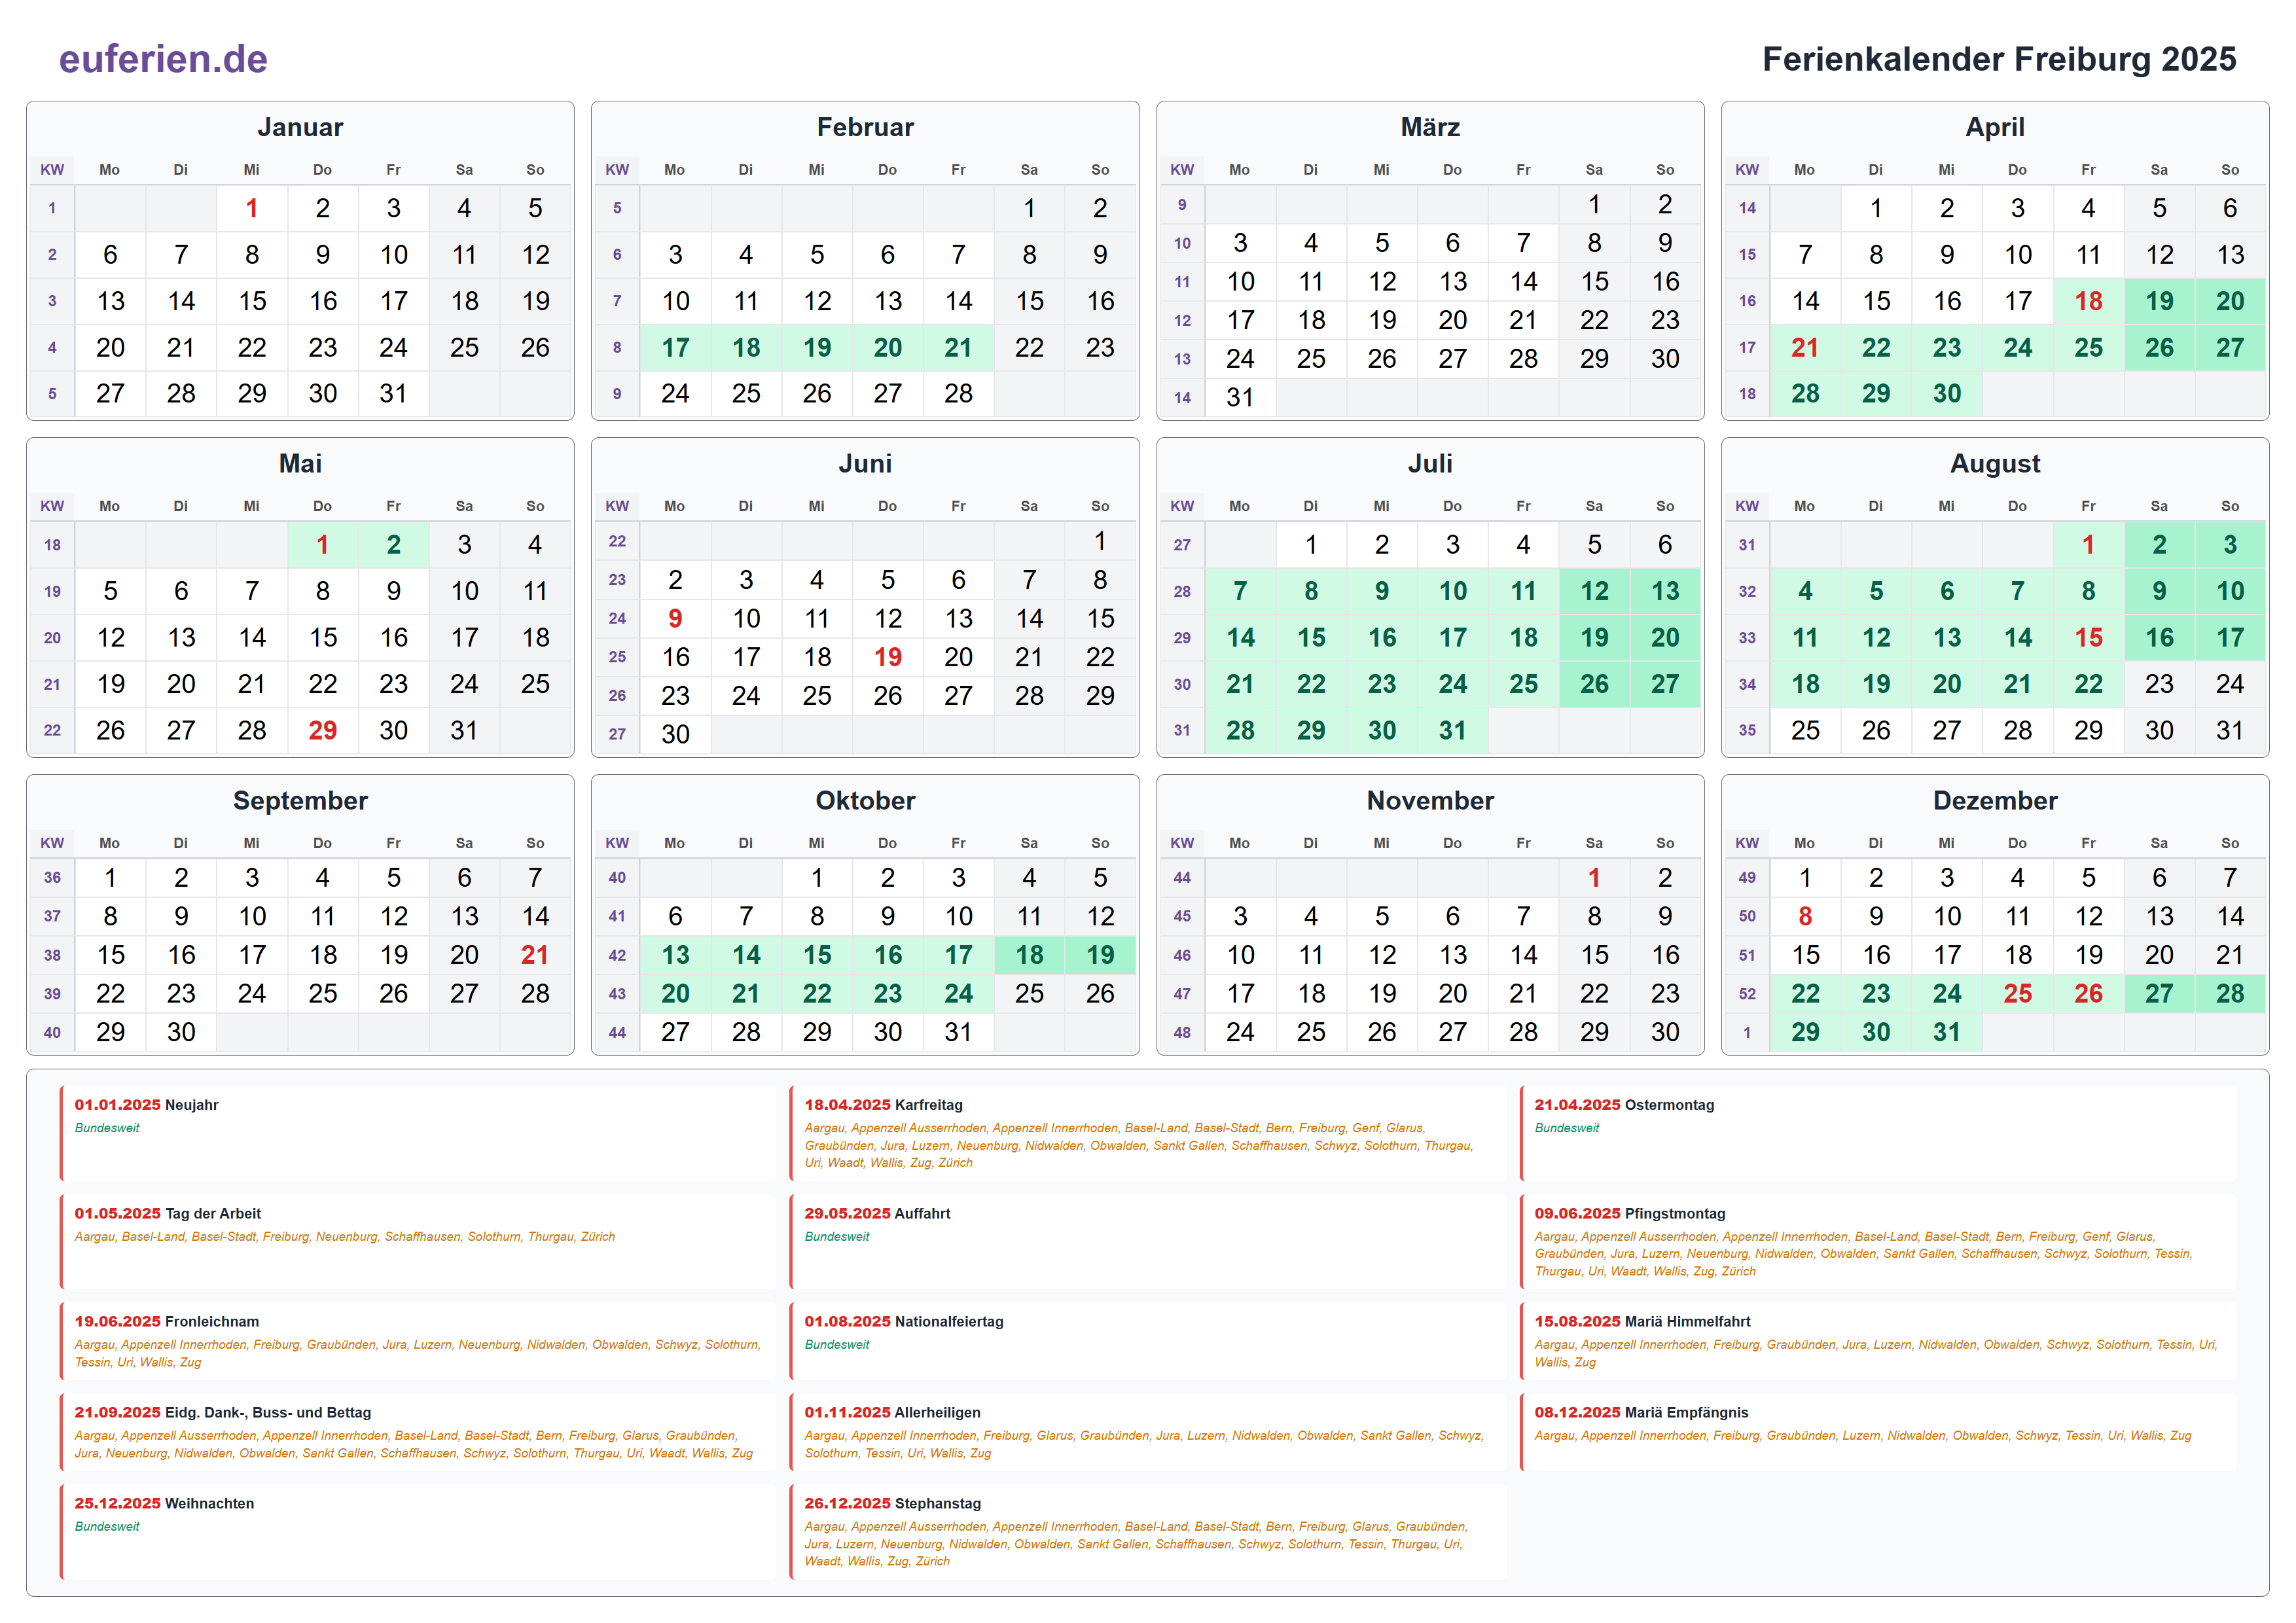Select the August month heading
This screenshot has height=1623, width=2296.
[x=1995, y=463]
